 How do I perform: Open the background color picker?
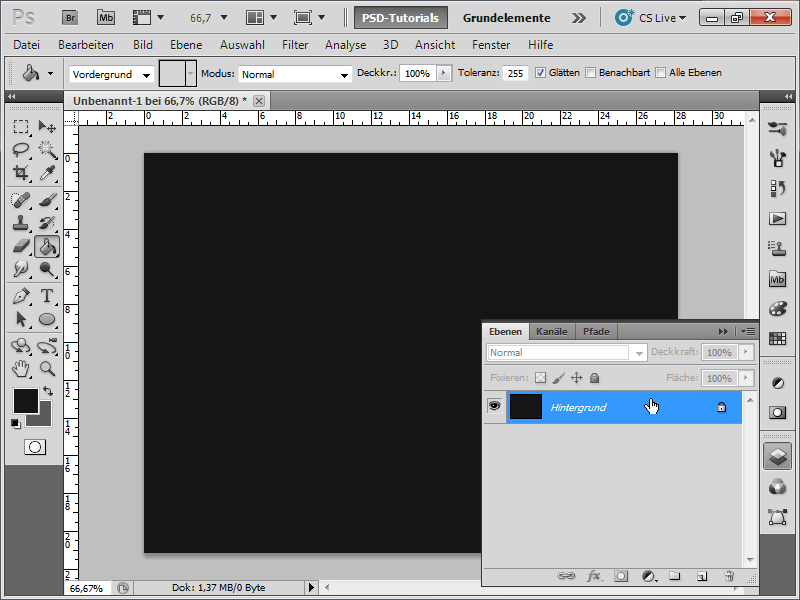coord(44,418)
